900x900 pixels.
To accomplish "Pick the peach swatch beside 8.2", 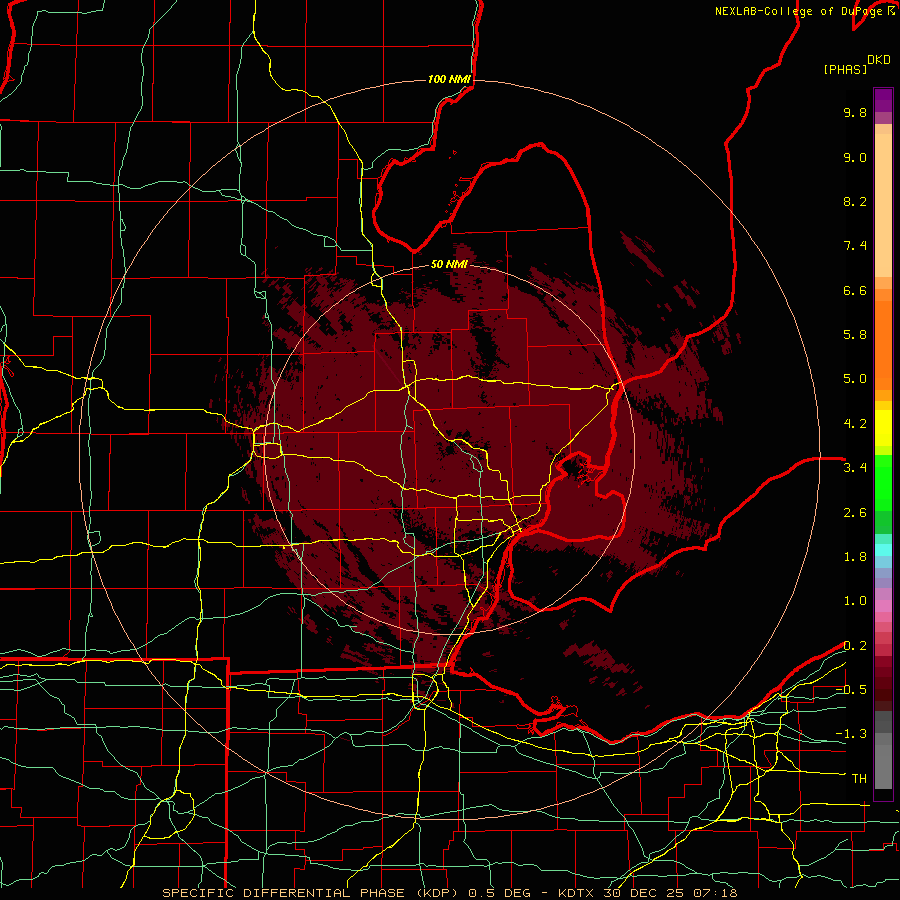I will pos(883,205).
